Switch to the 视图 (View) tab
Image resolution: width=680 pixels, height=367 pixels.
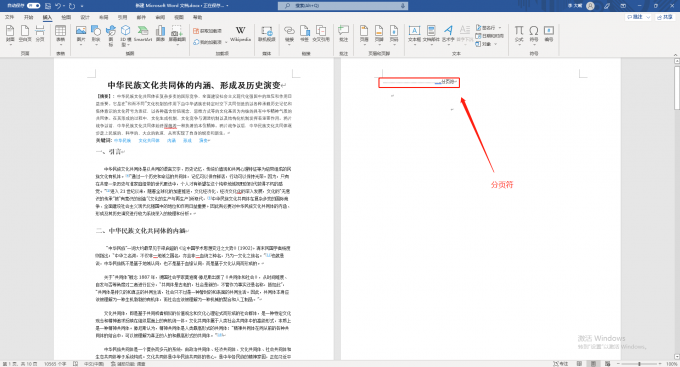(x=179, y=17)
